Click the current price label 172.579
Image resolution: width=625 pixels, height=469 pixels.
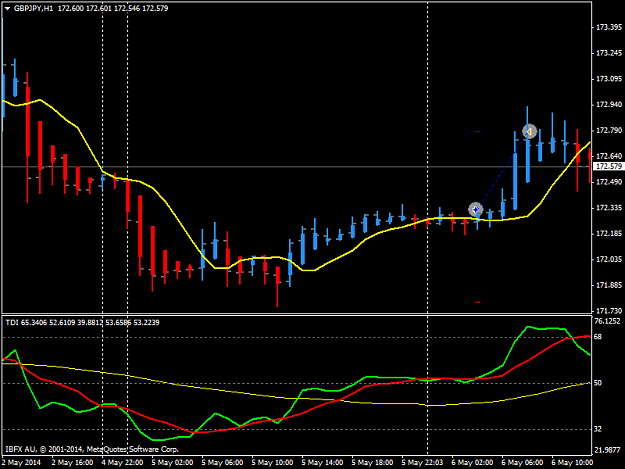(x=609, y=167)
